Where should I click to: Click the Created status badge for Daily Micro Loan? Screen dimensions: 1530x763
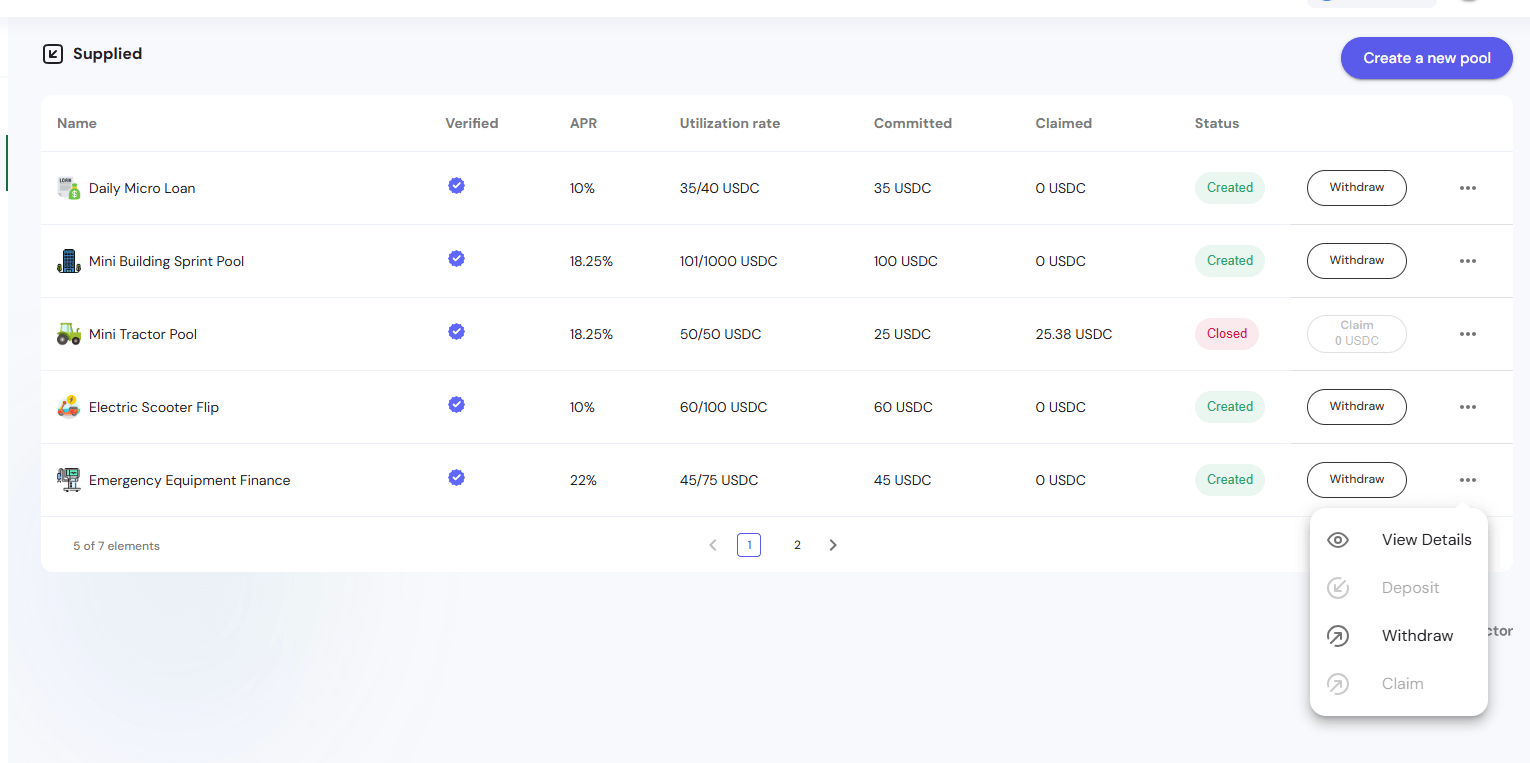click(x=1229, y=188)
